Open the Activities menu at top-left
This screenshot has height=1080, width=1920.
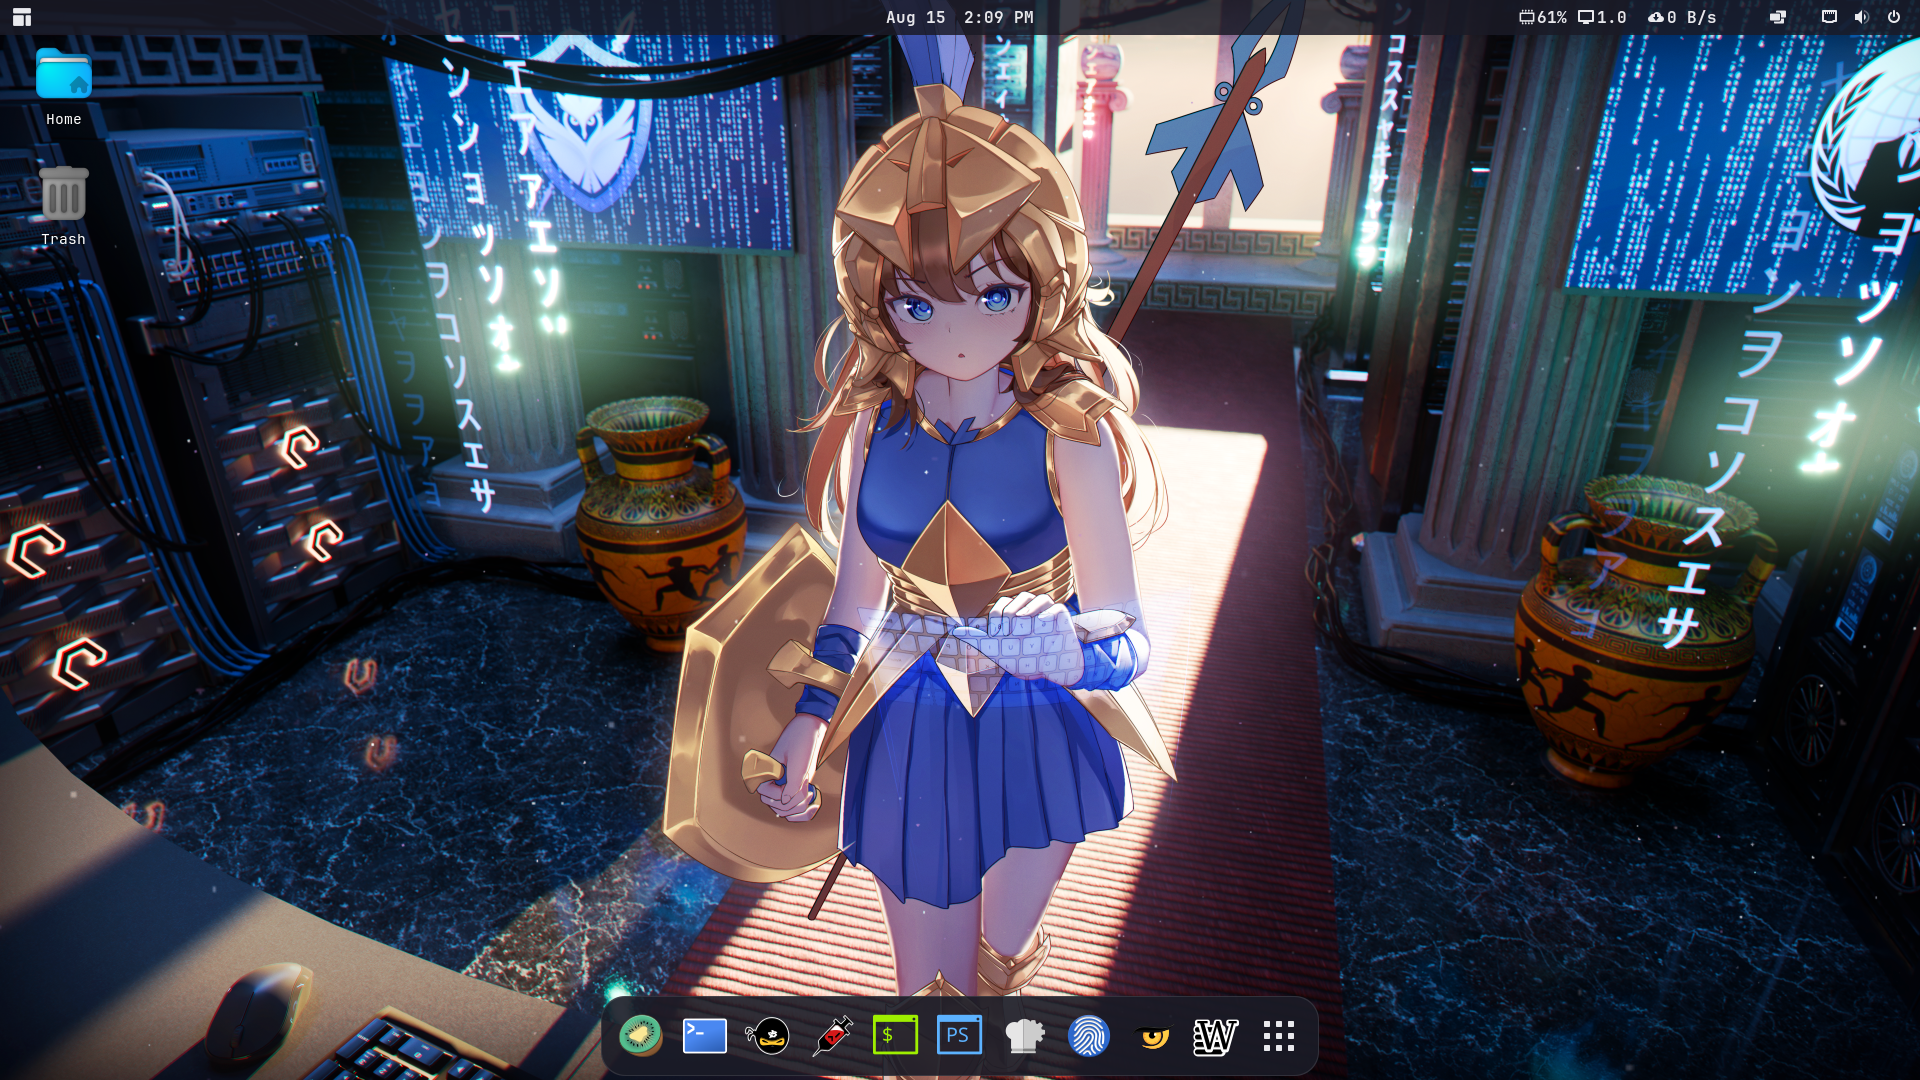tap(22, 17)
